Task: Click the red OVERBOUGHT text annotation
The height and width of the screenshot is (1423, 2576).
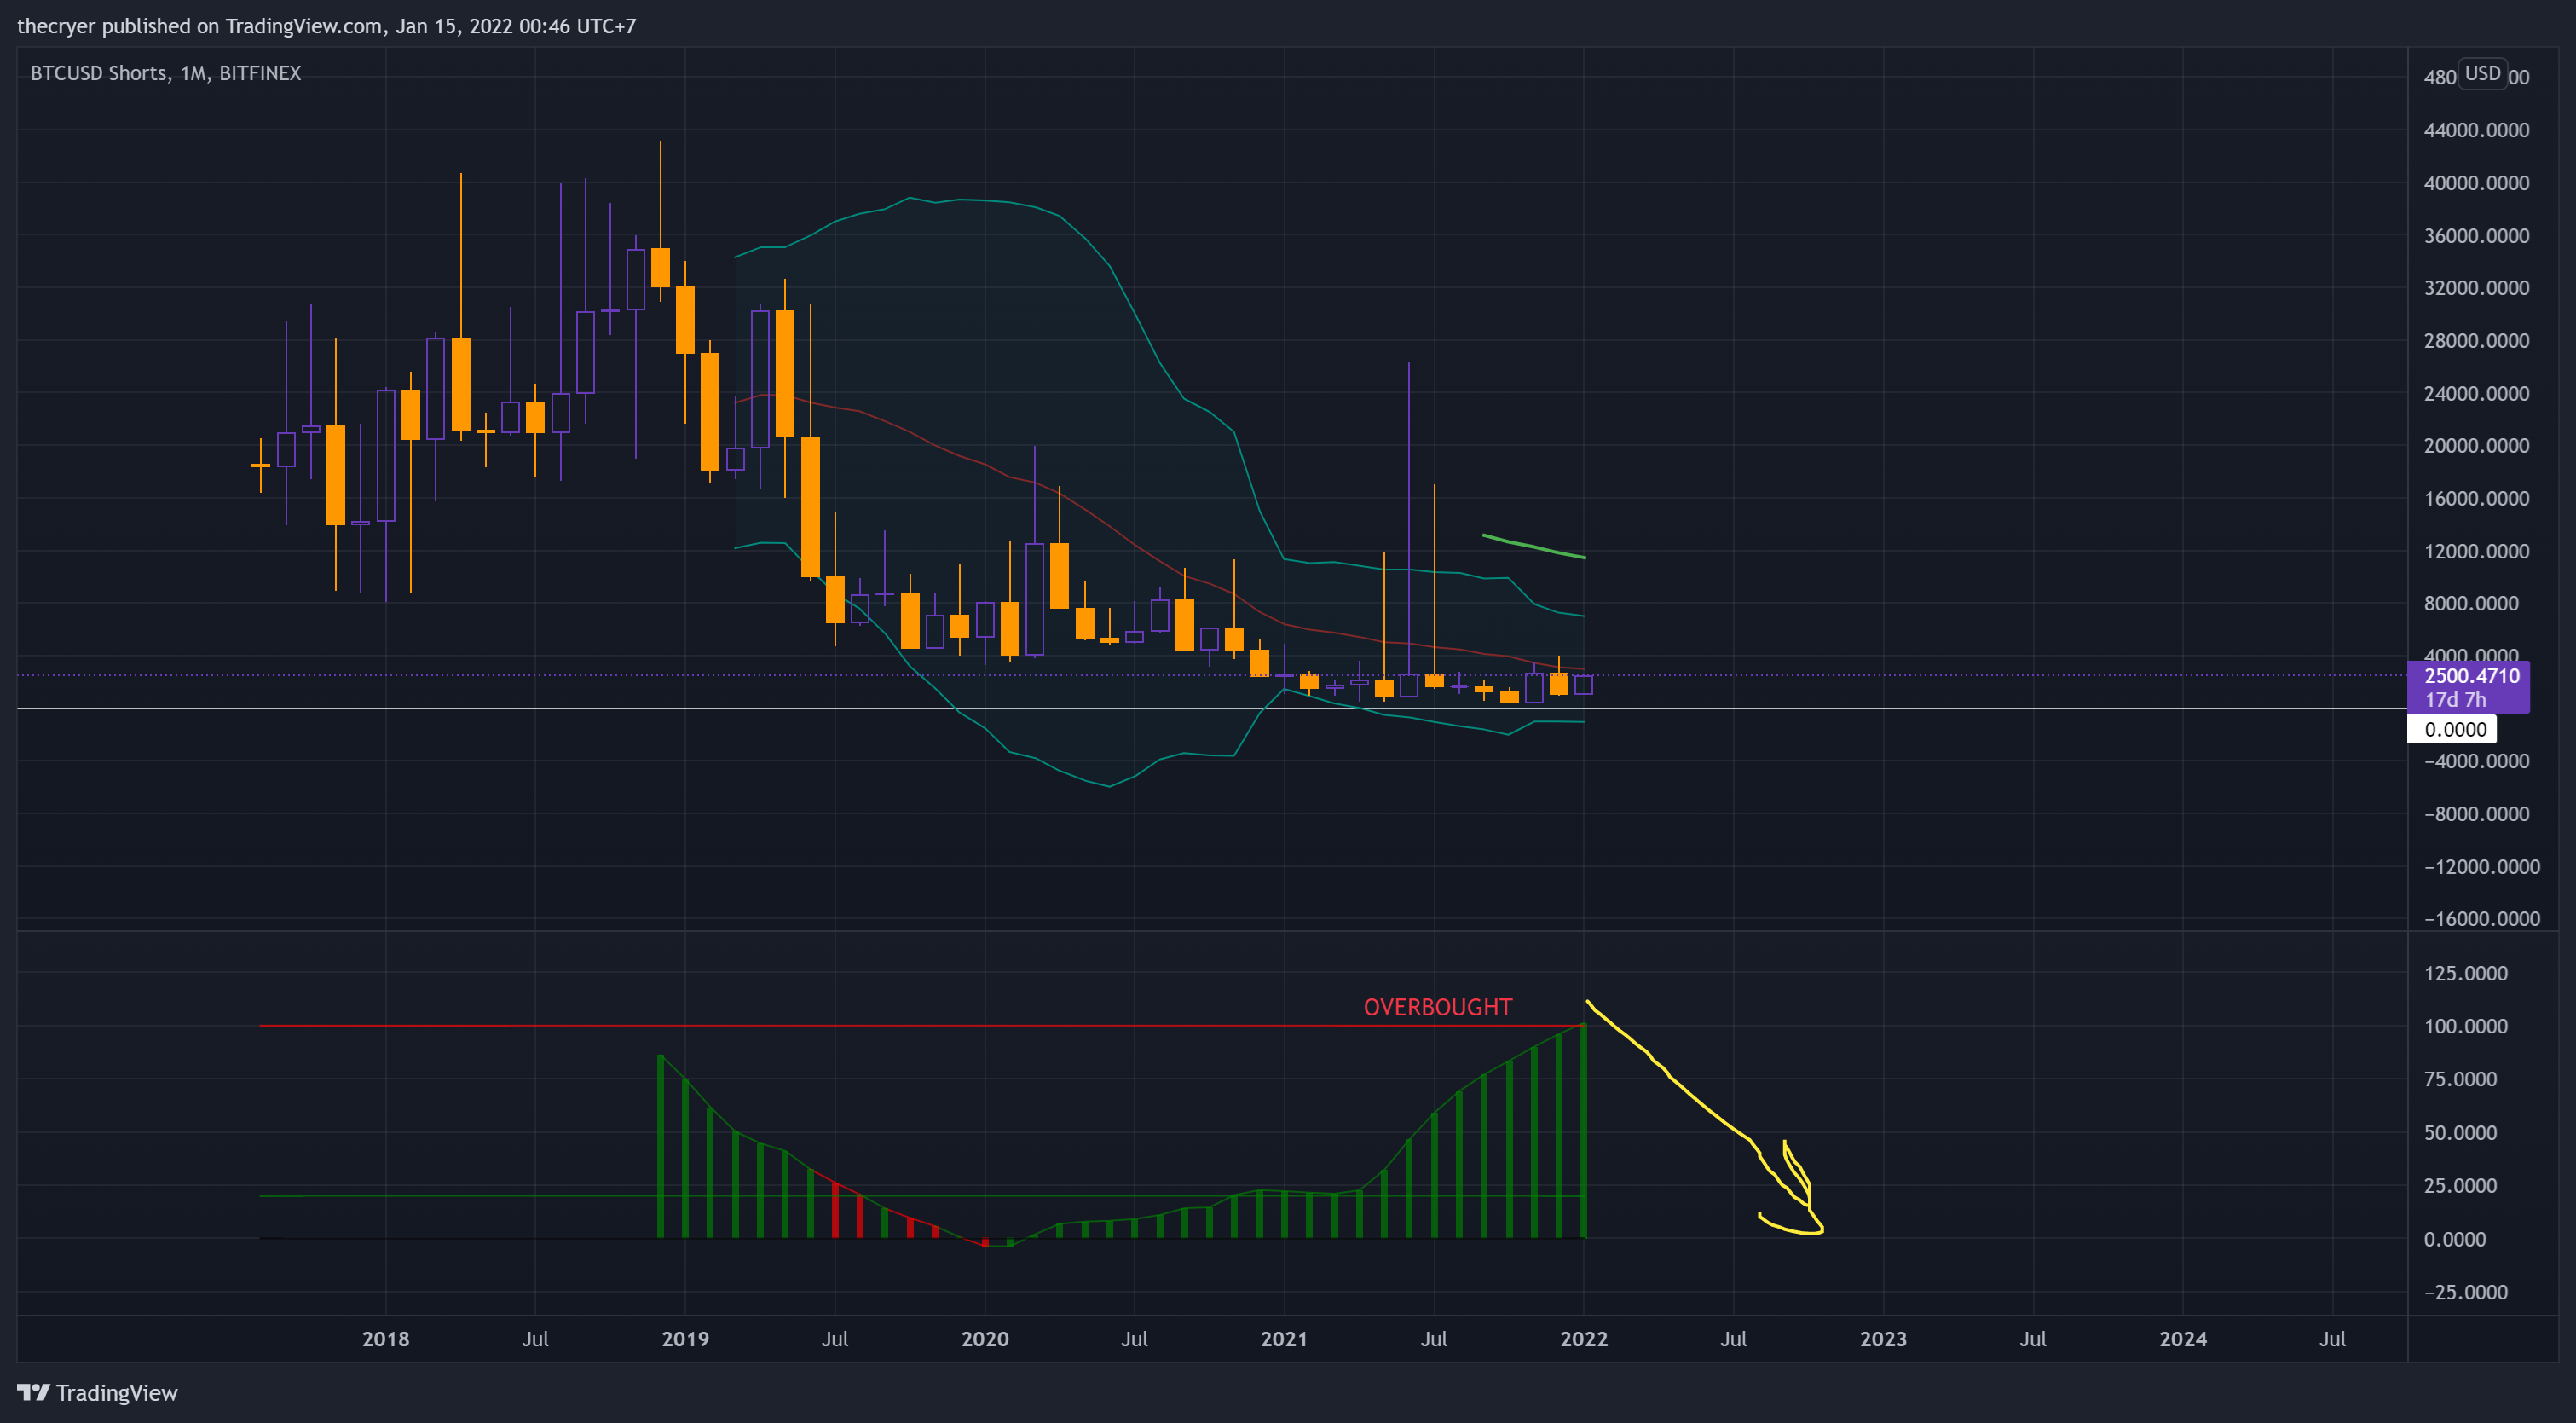Action: point(1437,1007)
